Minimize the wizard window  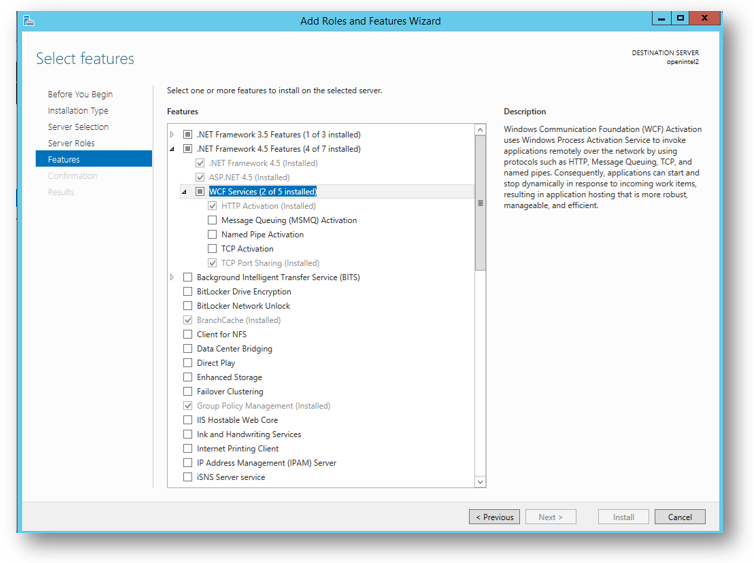(x=661, y=18)
